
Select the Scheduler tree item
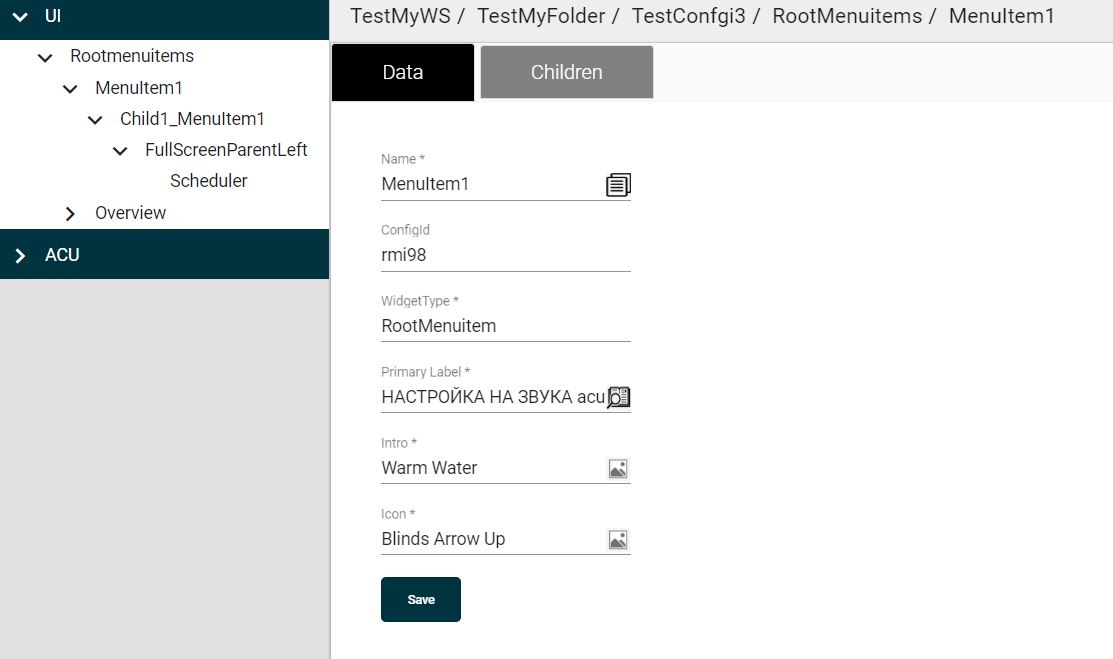208,181
